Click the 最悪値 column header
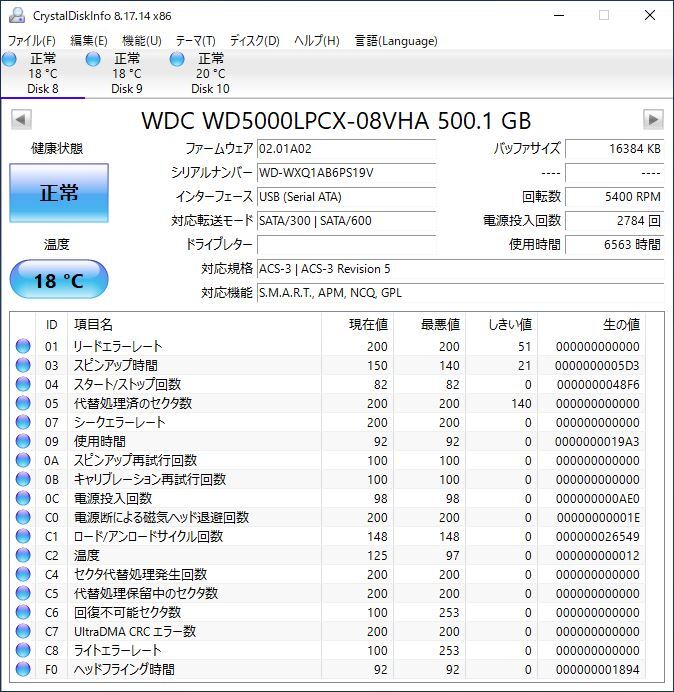Screen dimensions: 674x692 [440, 324]
